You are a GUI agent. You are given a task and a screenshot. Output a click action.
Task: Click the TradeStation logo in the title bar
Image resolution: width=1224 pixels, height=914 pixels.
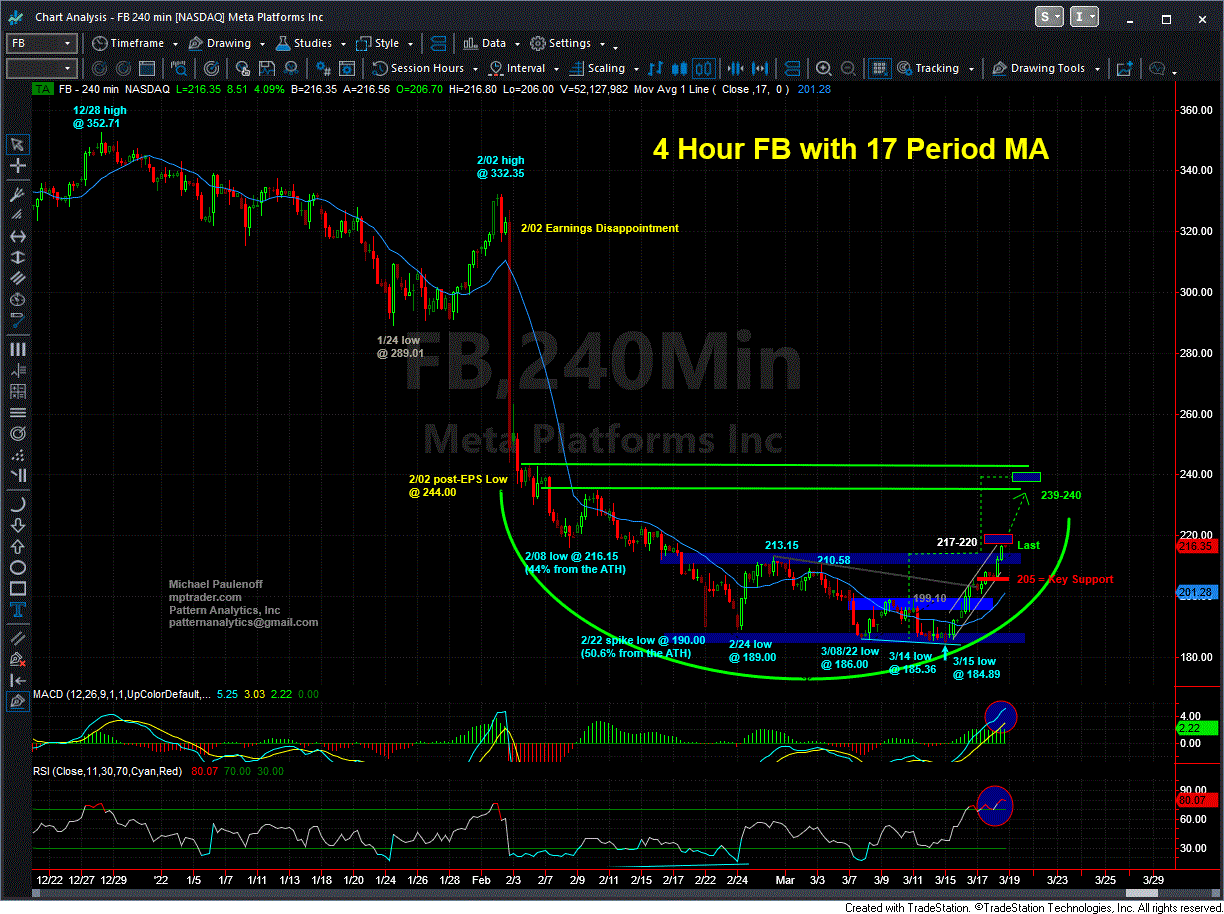(x=15, y=17)
